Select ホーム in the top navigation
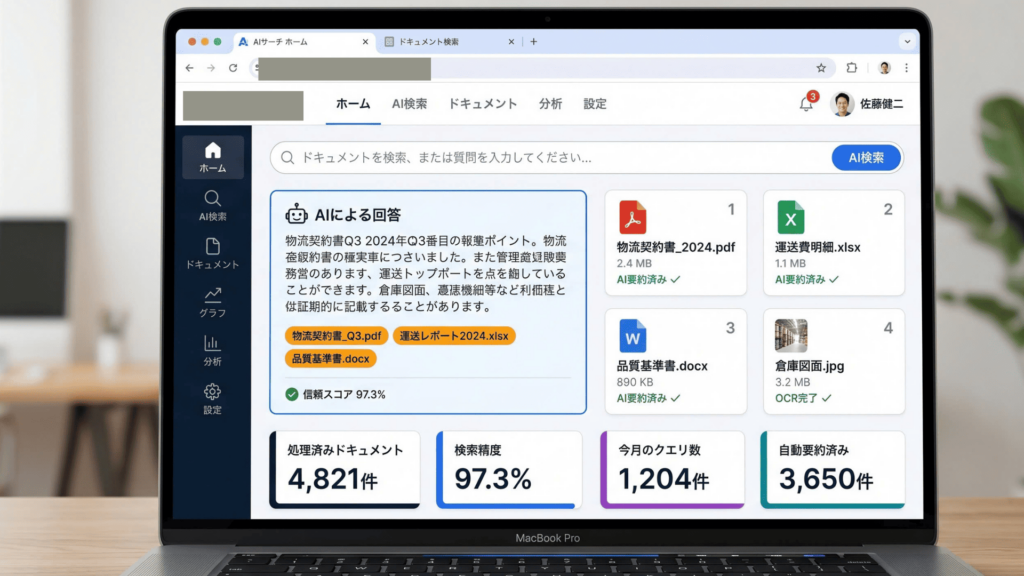 pyautogui.click(x=353, y=104)
